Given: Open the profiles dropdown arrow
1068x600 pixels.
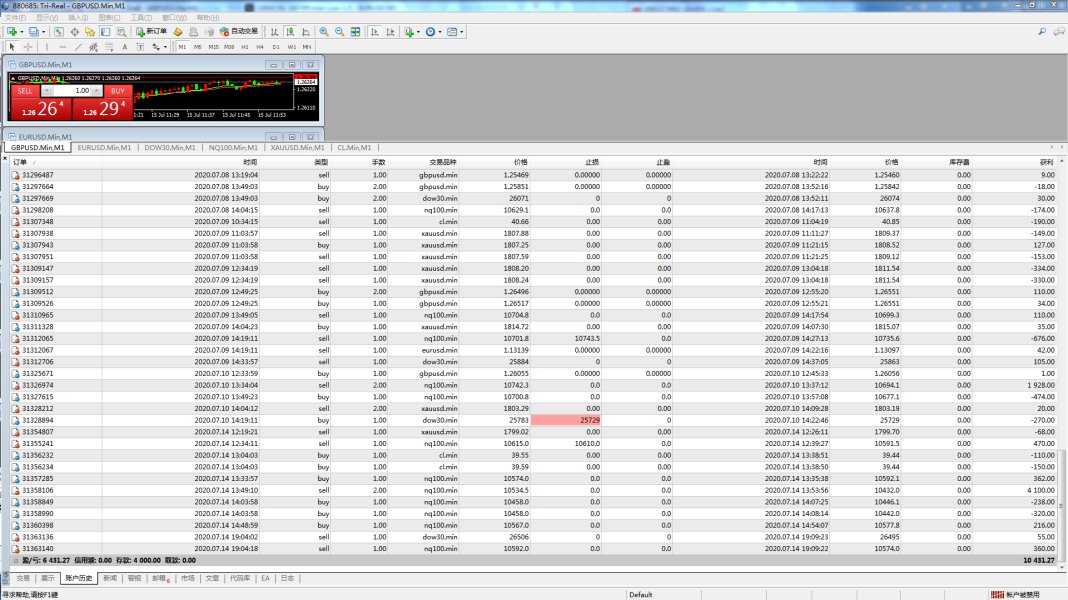Looking at the screenshot, I should pos(43,32).
